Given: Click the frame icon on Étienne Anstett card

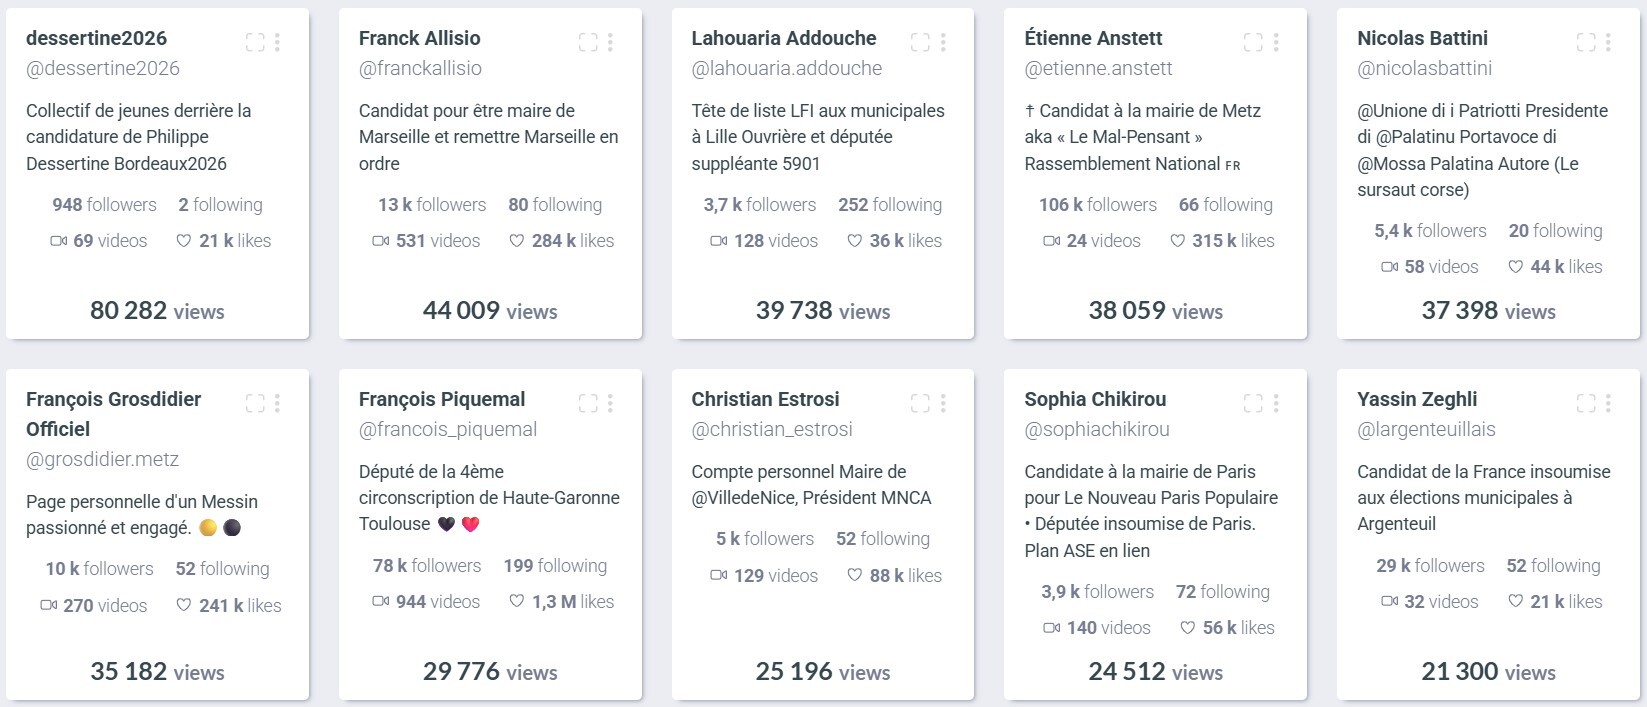Looking at the screenshot, I should (x=1253, y=42).
